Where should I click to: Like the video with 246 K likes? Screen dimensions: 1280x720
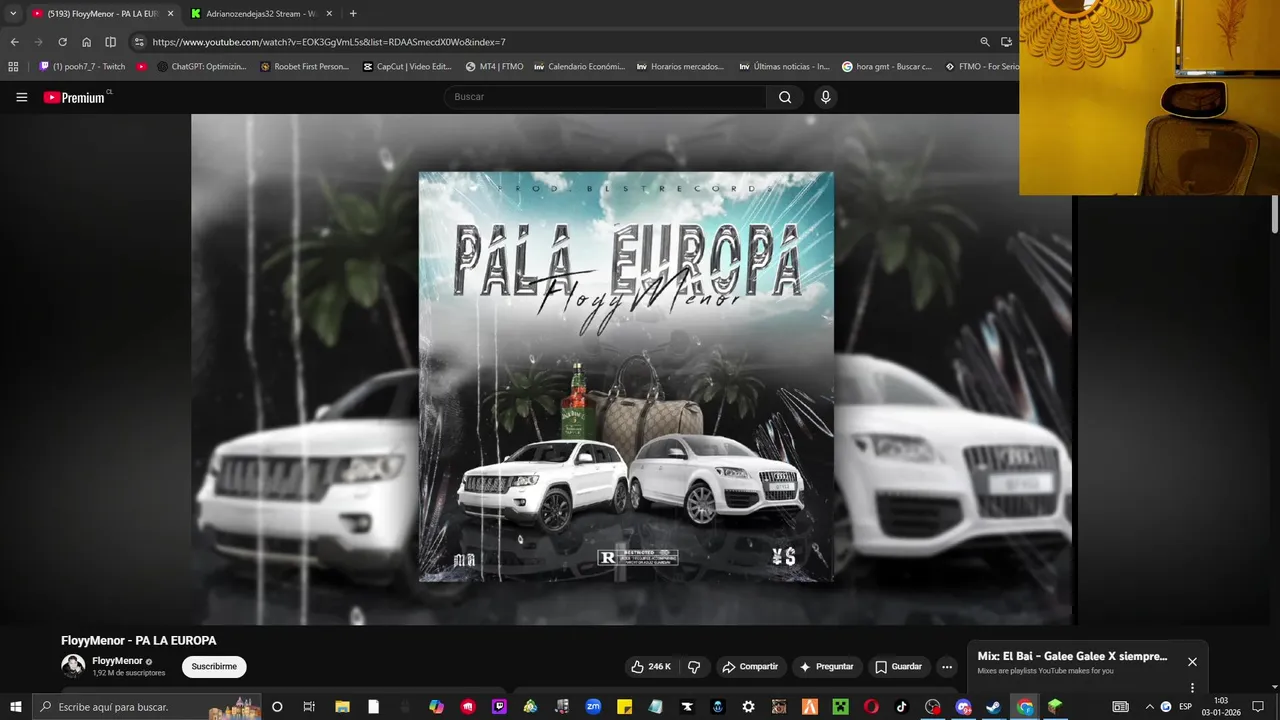[650, 666]
